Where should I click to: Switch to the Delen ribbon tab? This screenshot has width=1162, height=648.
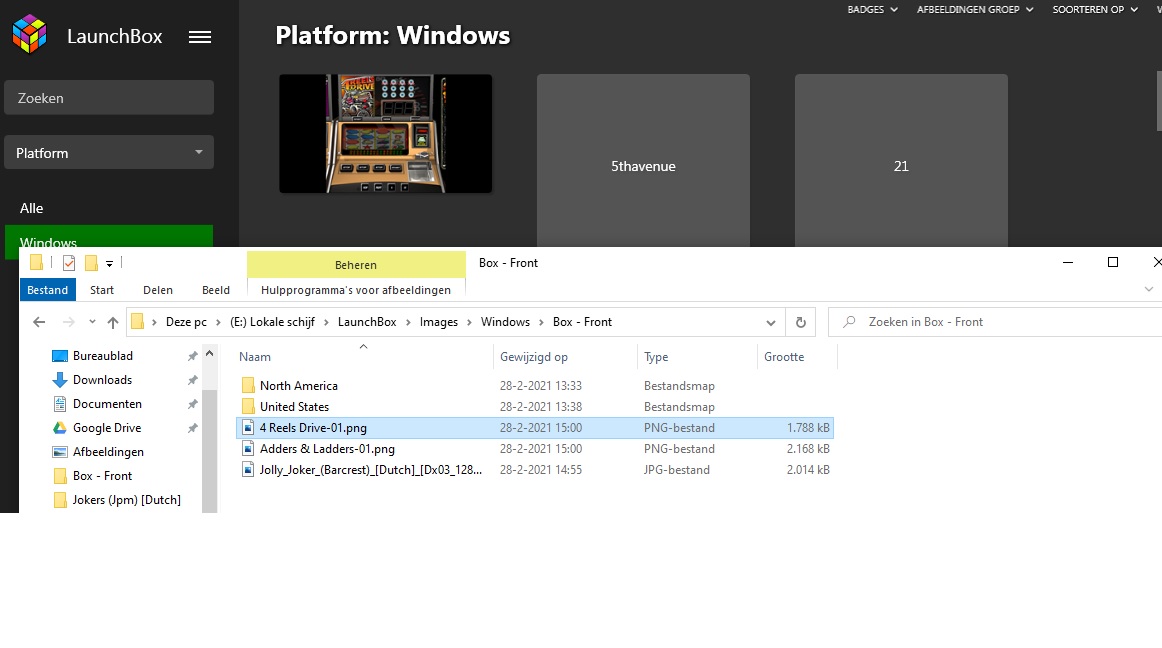click(158, 290)
